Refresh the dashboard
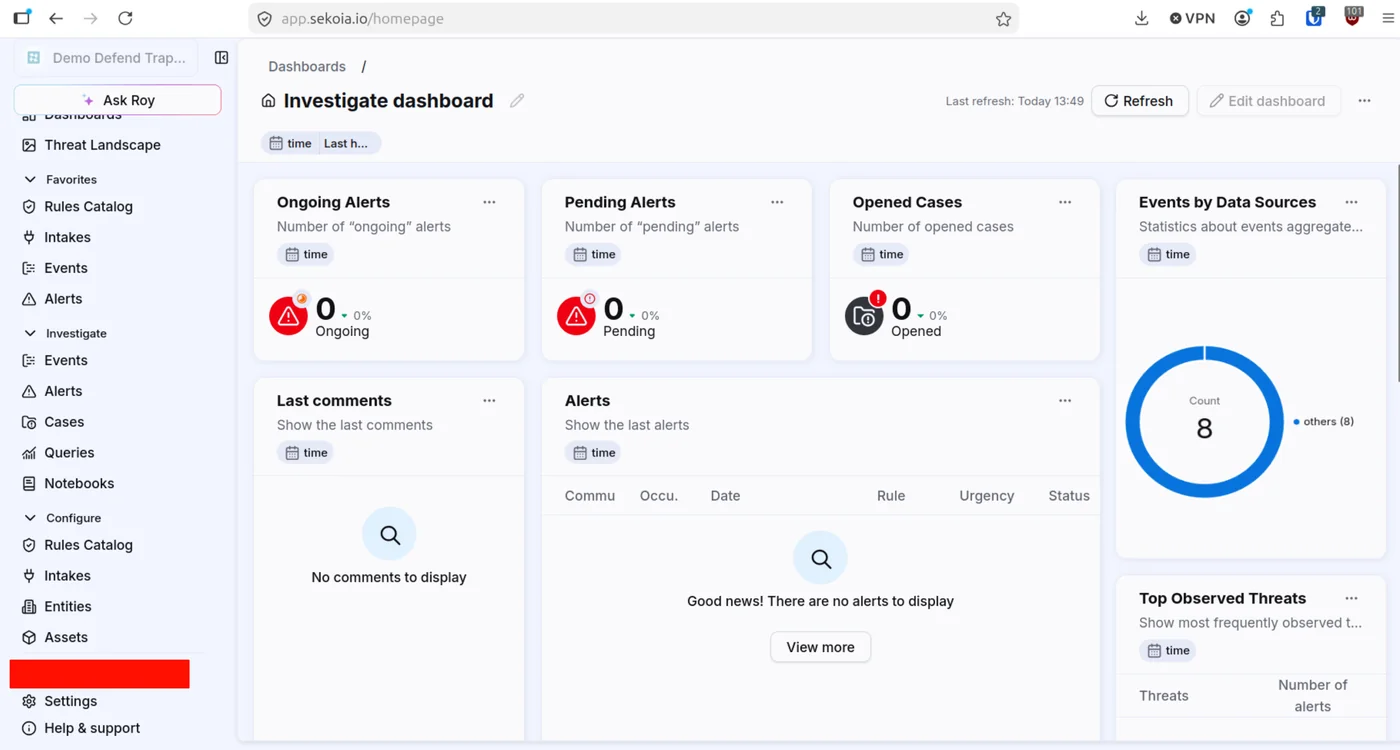1400x750 pixels. (1139, 101)
